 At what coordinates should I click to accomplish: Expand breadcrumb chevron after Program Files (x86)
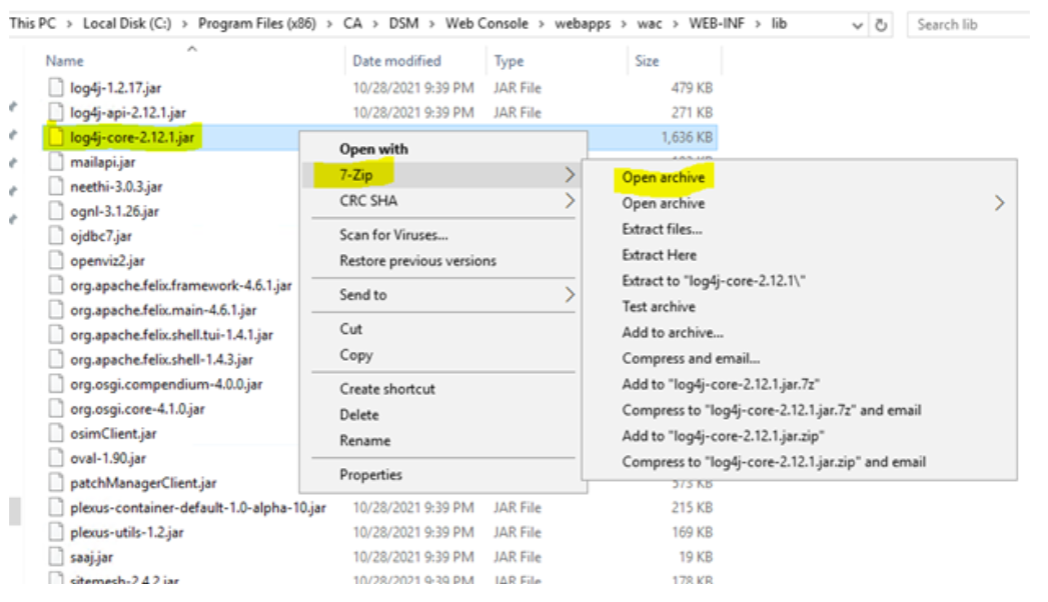[330, 25]
